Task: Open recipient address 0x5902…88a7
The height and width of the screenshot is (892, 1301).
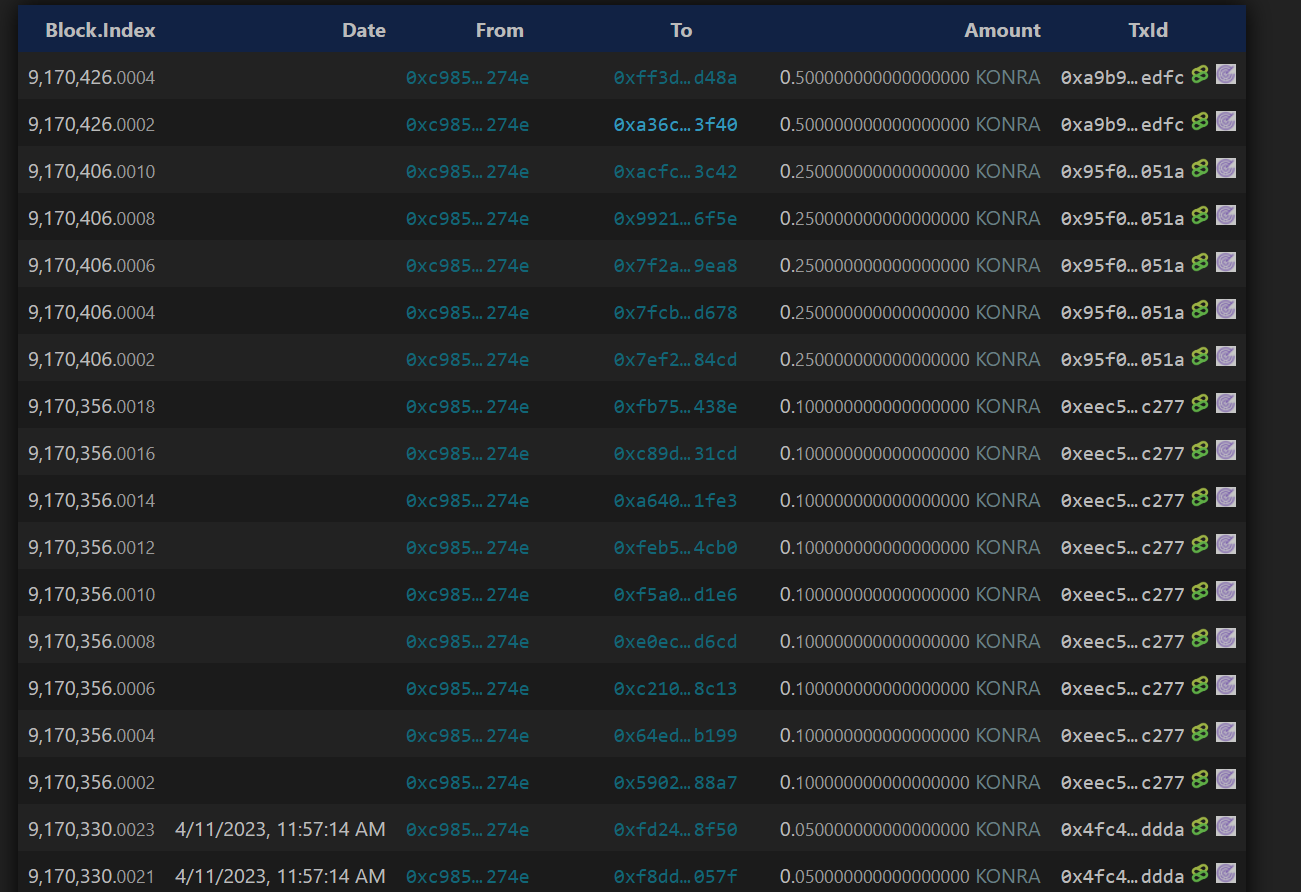Action: coord(675,782)
